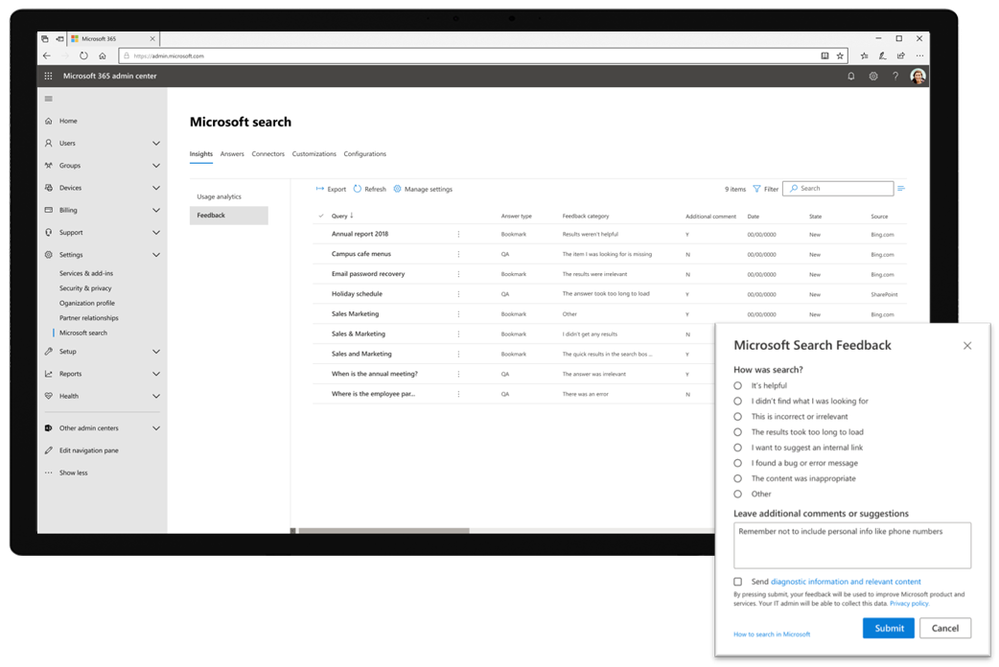Expand the Setup navigation section

coord(156,352)
